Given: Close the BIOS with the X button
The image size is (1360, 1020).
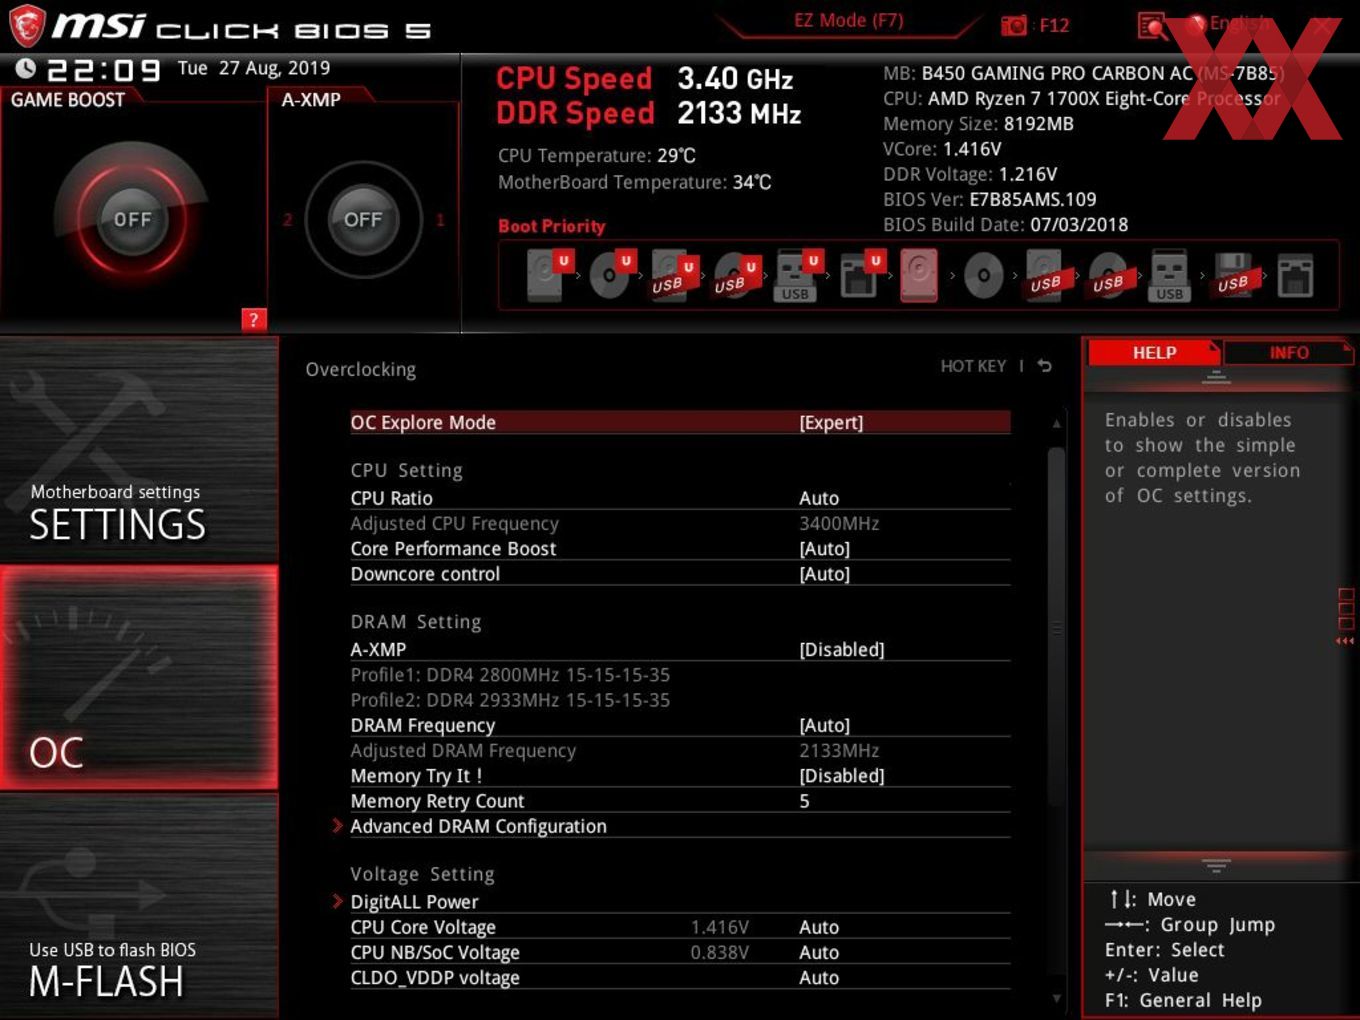Looking at the screenshot, I should click(x=1323, y=26).
